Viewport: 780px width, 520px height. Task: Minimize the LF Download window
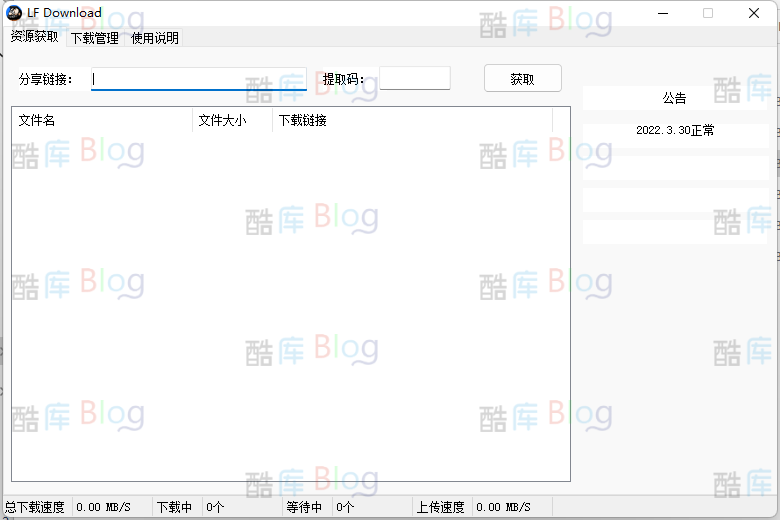click(663, 13)
